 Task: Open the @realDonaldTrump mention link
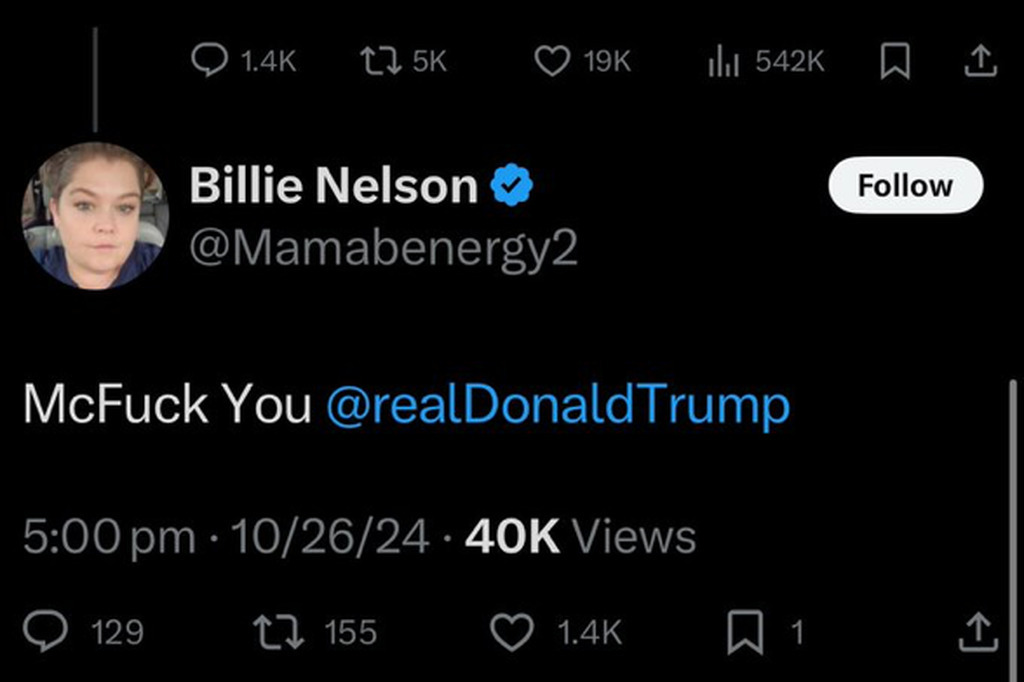(x=558, y=405)
